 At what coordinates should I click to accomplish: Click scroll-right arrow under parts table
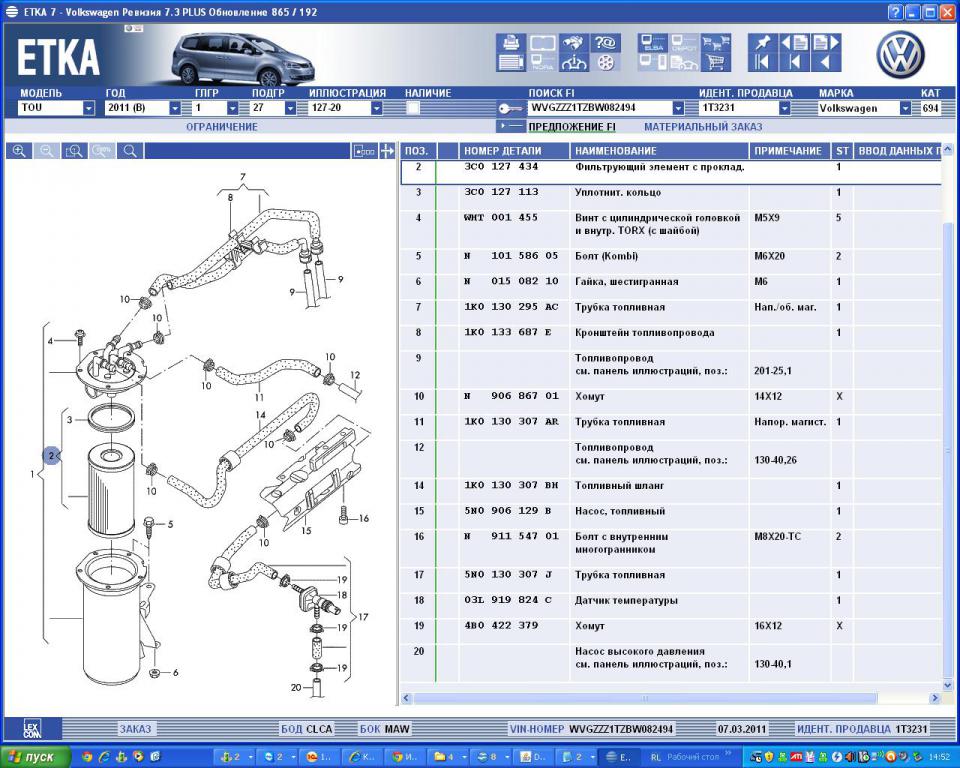point(934,698)
